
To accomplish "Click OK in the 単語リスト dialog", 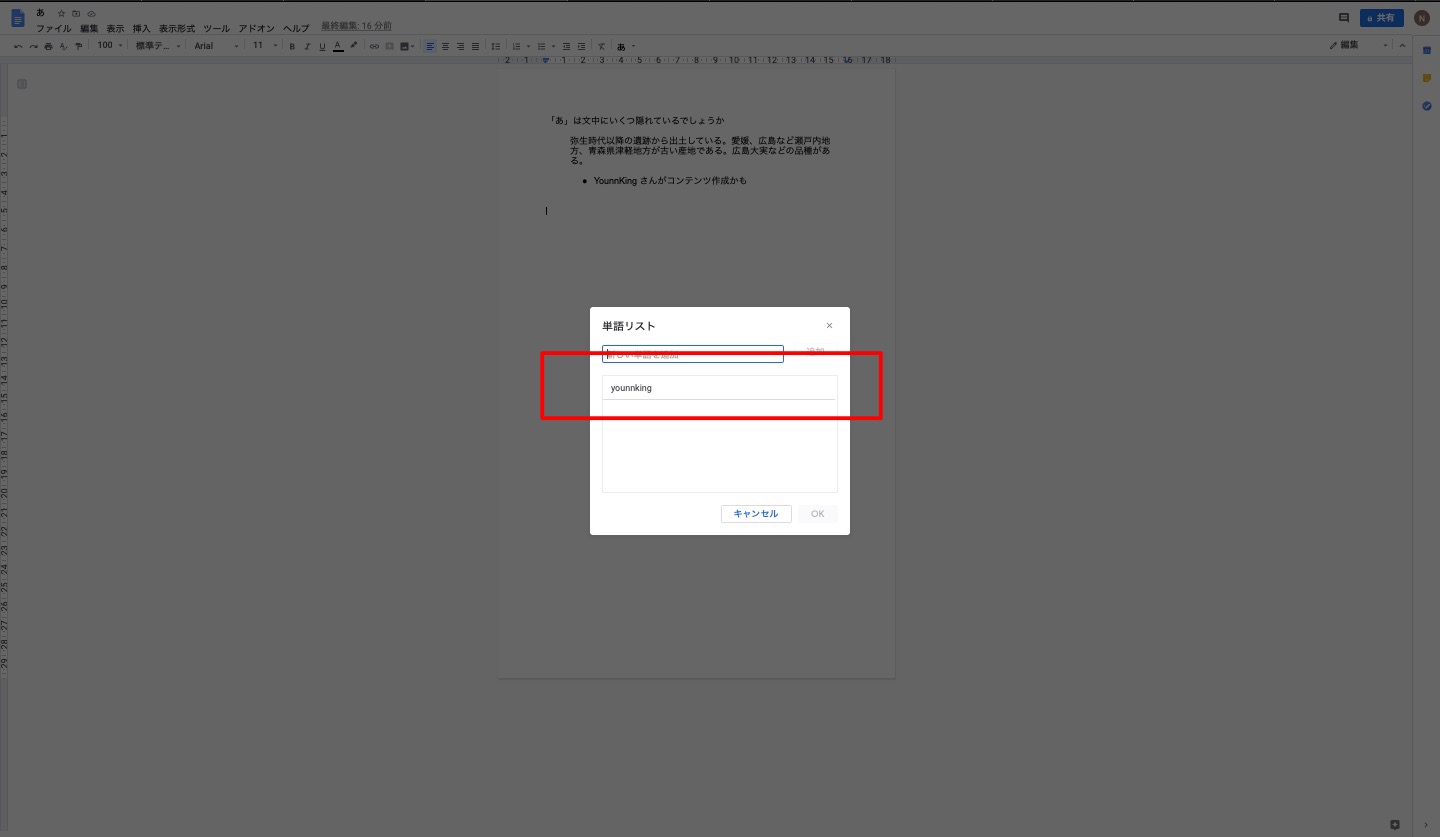I will tap(817, 514).
